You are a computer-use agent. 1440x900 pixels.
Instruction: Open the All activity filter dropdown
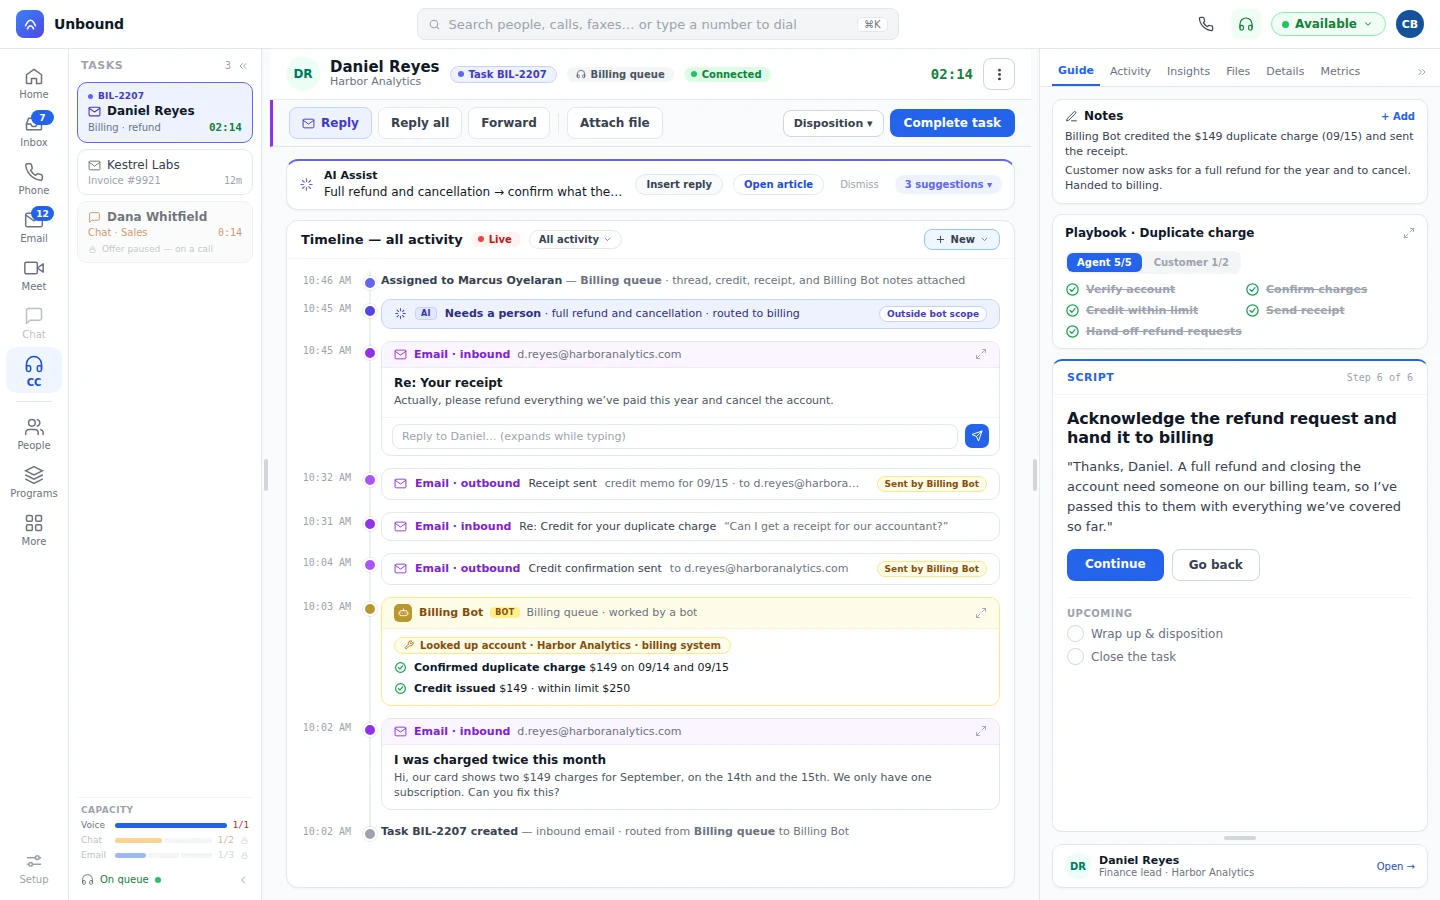pyautogui.click(x=575, y=240)
